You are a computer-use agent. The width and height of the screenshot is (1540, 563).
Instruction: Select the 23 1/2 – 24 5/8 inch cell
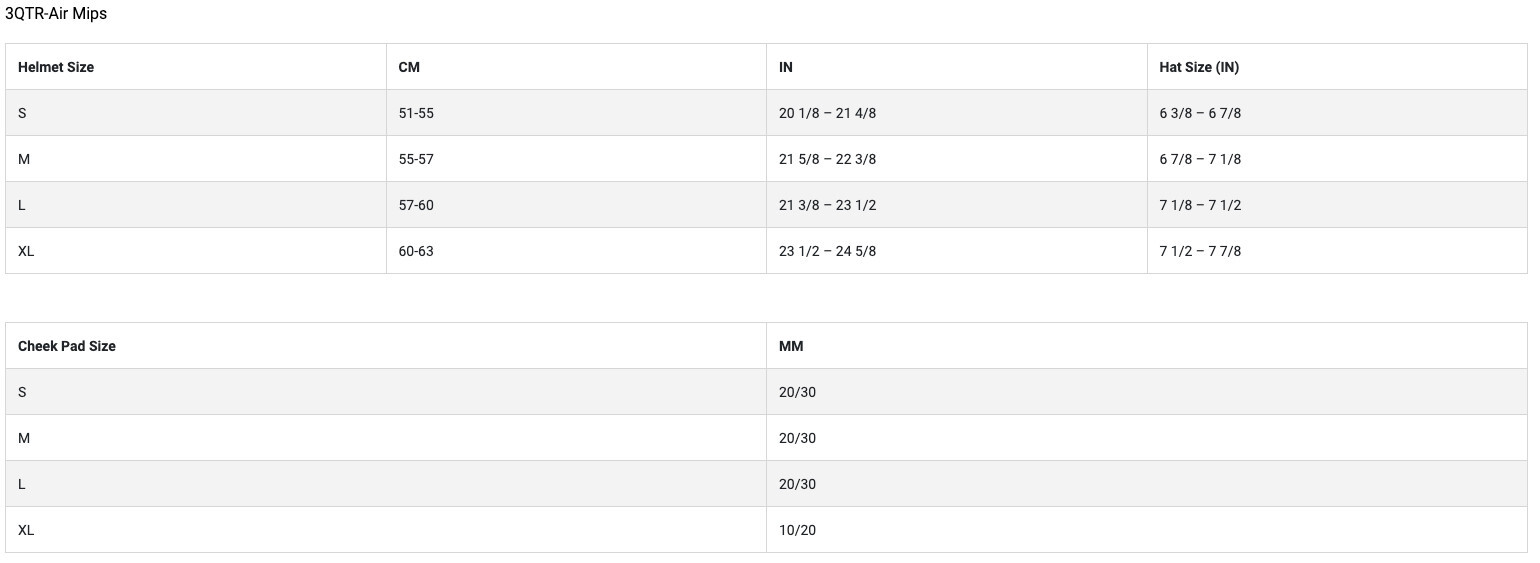click(x=827, y=251)
